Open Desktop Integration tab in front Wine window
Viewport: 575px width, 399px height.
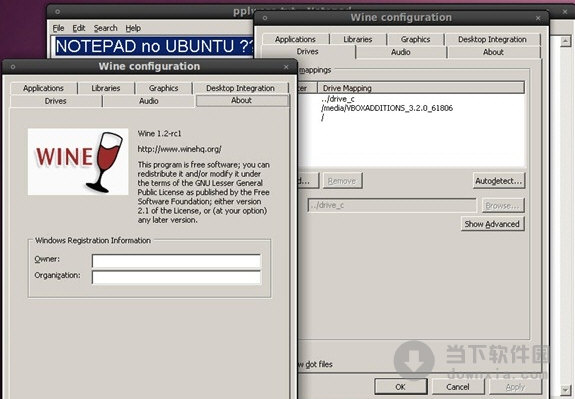pos(241,88)
